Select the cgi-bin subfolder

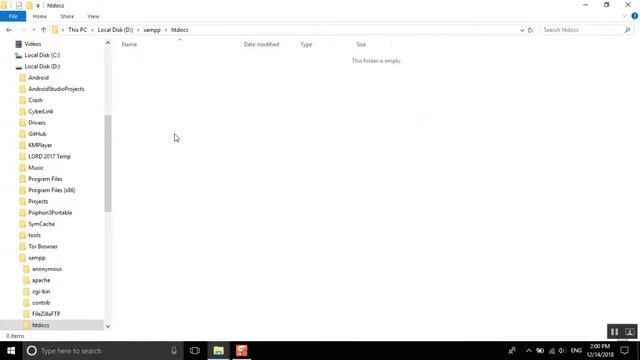click(x=41, y=291)
